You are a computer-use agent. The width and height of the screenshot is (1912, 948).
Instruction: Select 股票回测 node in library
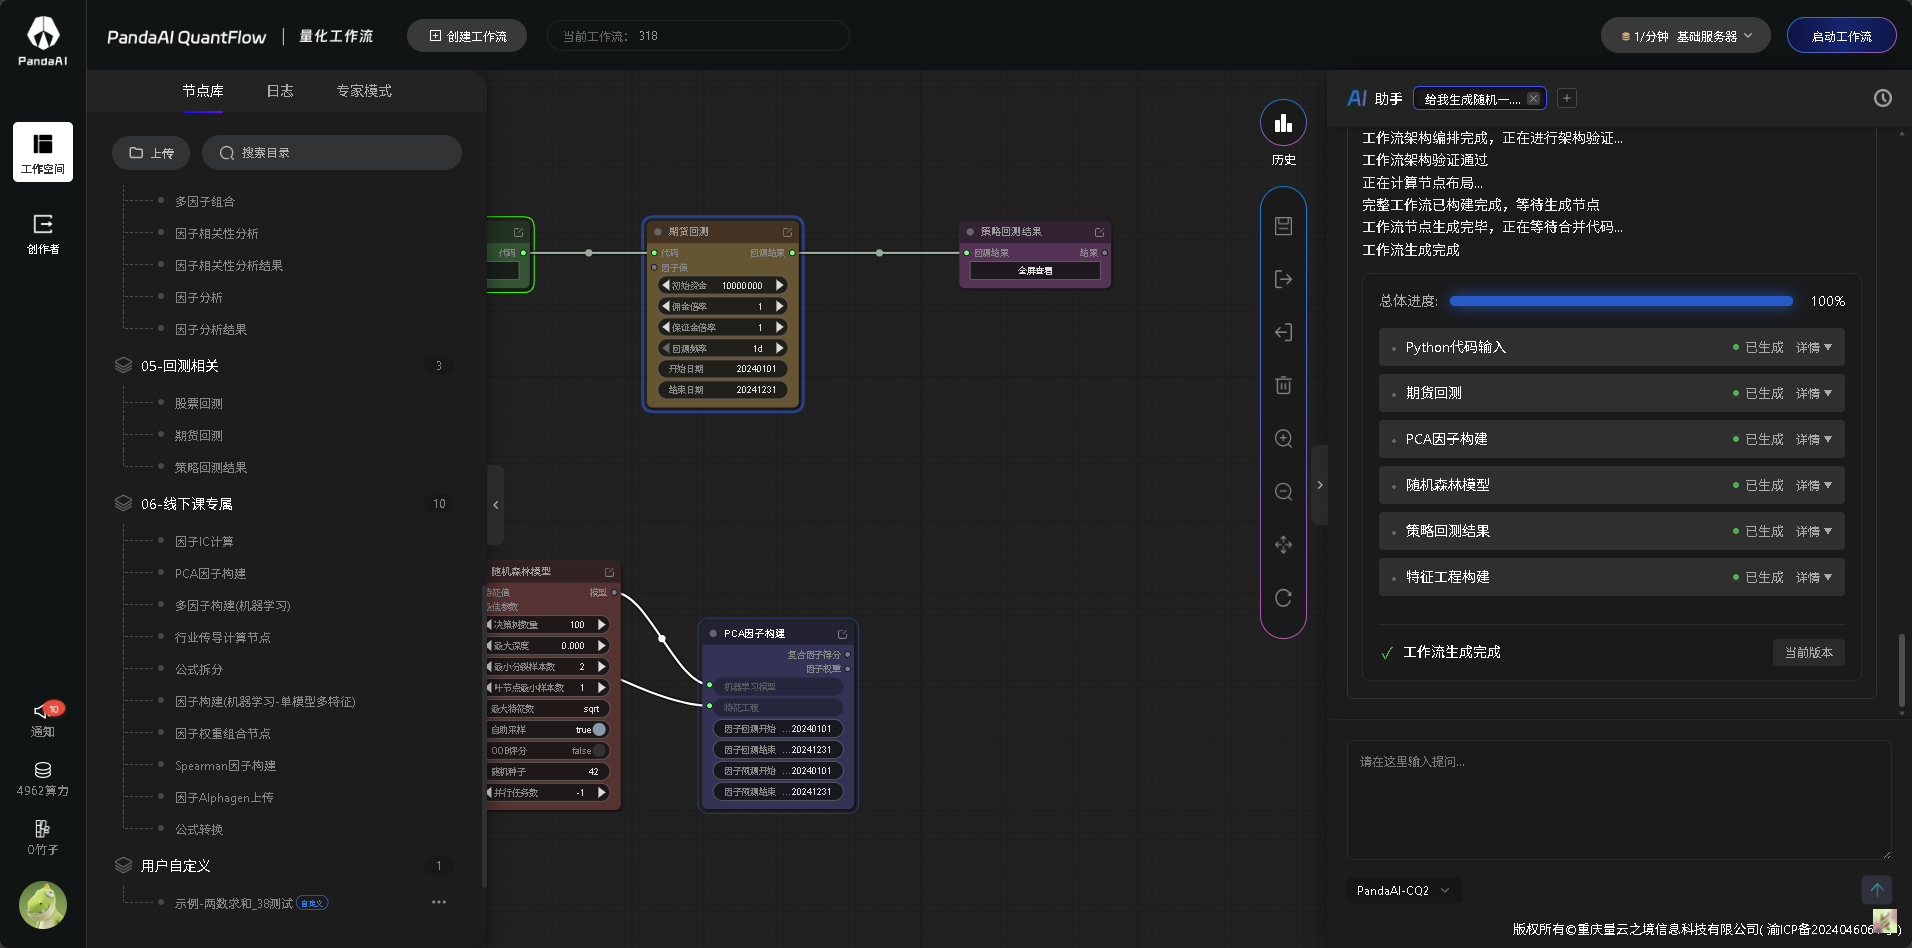pos(199,404)
